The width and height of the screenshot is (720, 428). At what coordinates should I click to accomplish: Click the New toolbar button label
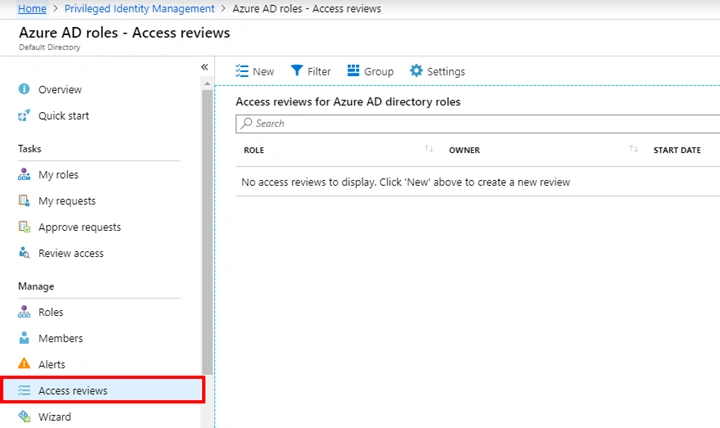tap(263, 72)
